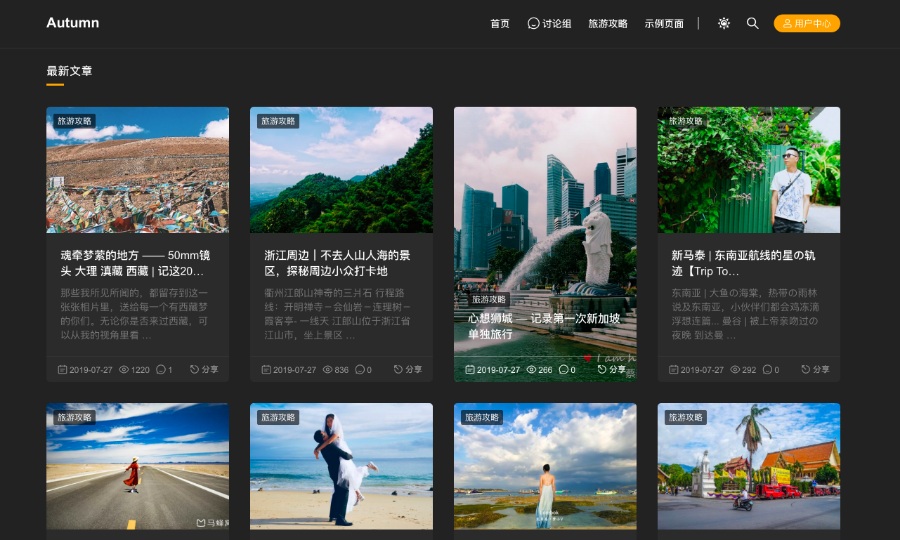Share the 新马泰 article
900x540 pixels.
816,369
